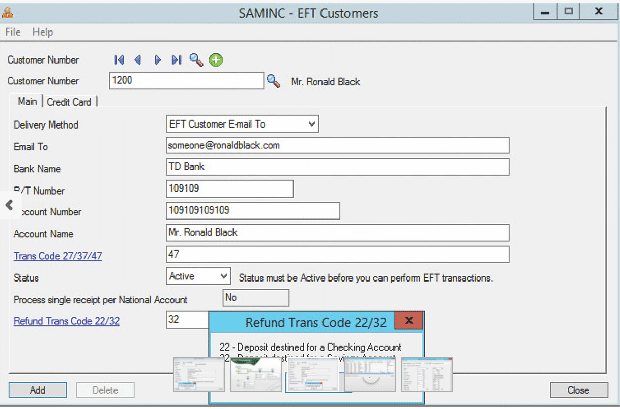620x409 pixels.
Task: Go to the next customer record
Action: [x=157, y=60]
